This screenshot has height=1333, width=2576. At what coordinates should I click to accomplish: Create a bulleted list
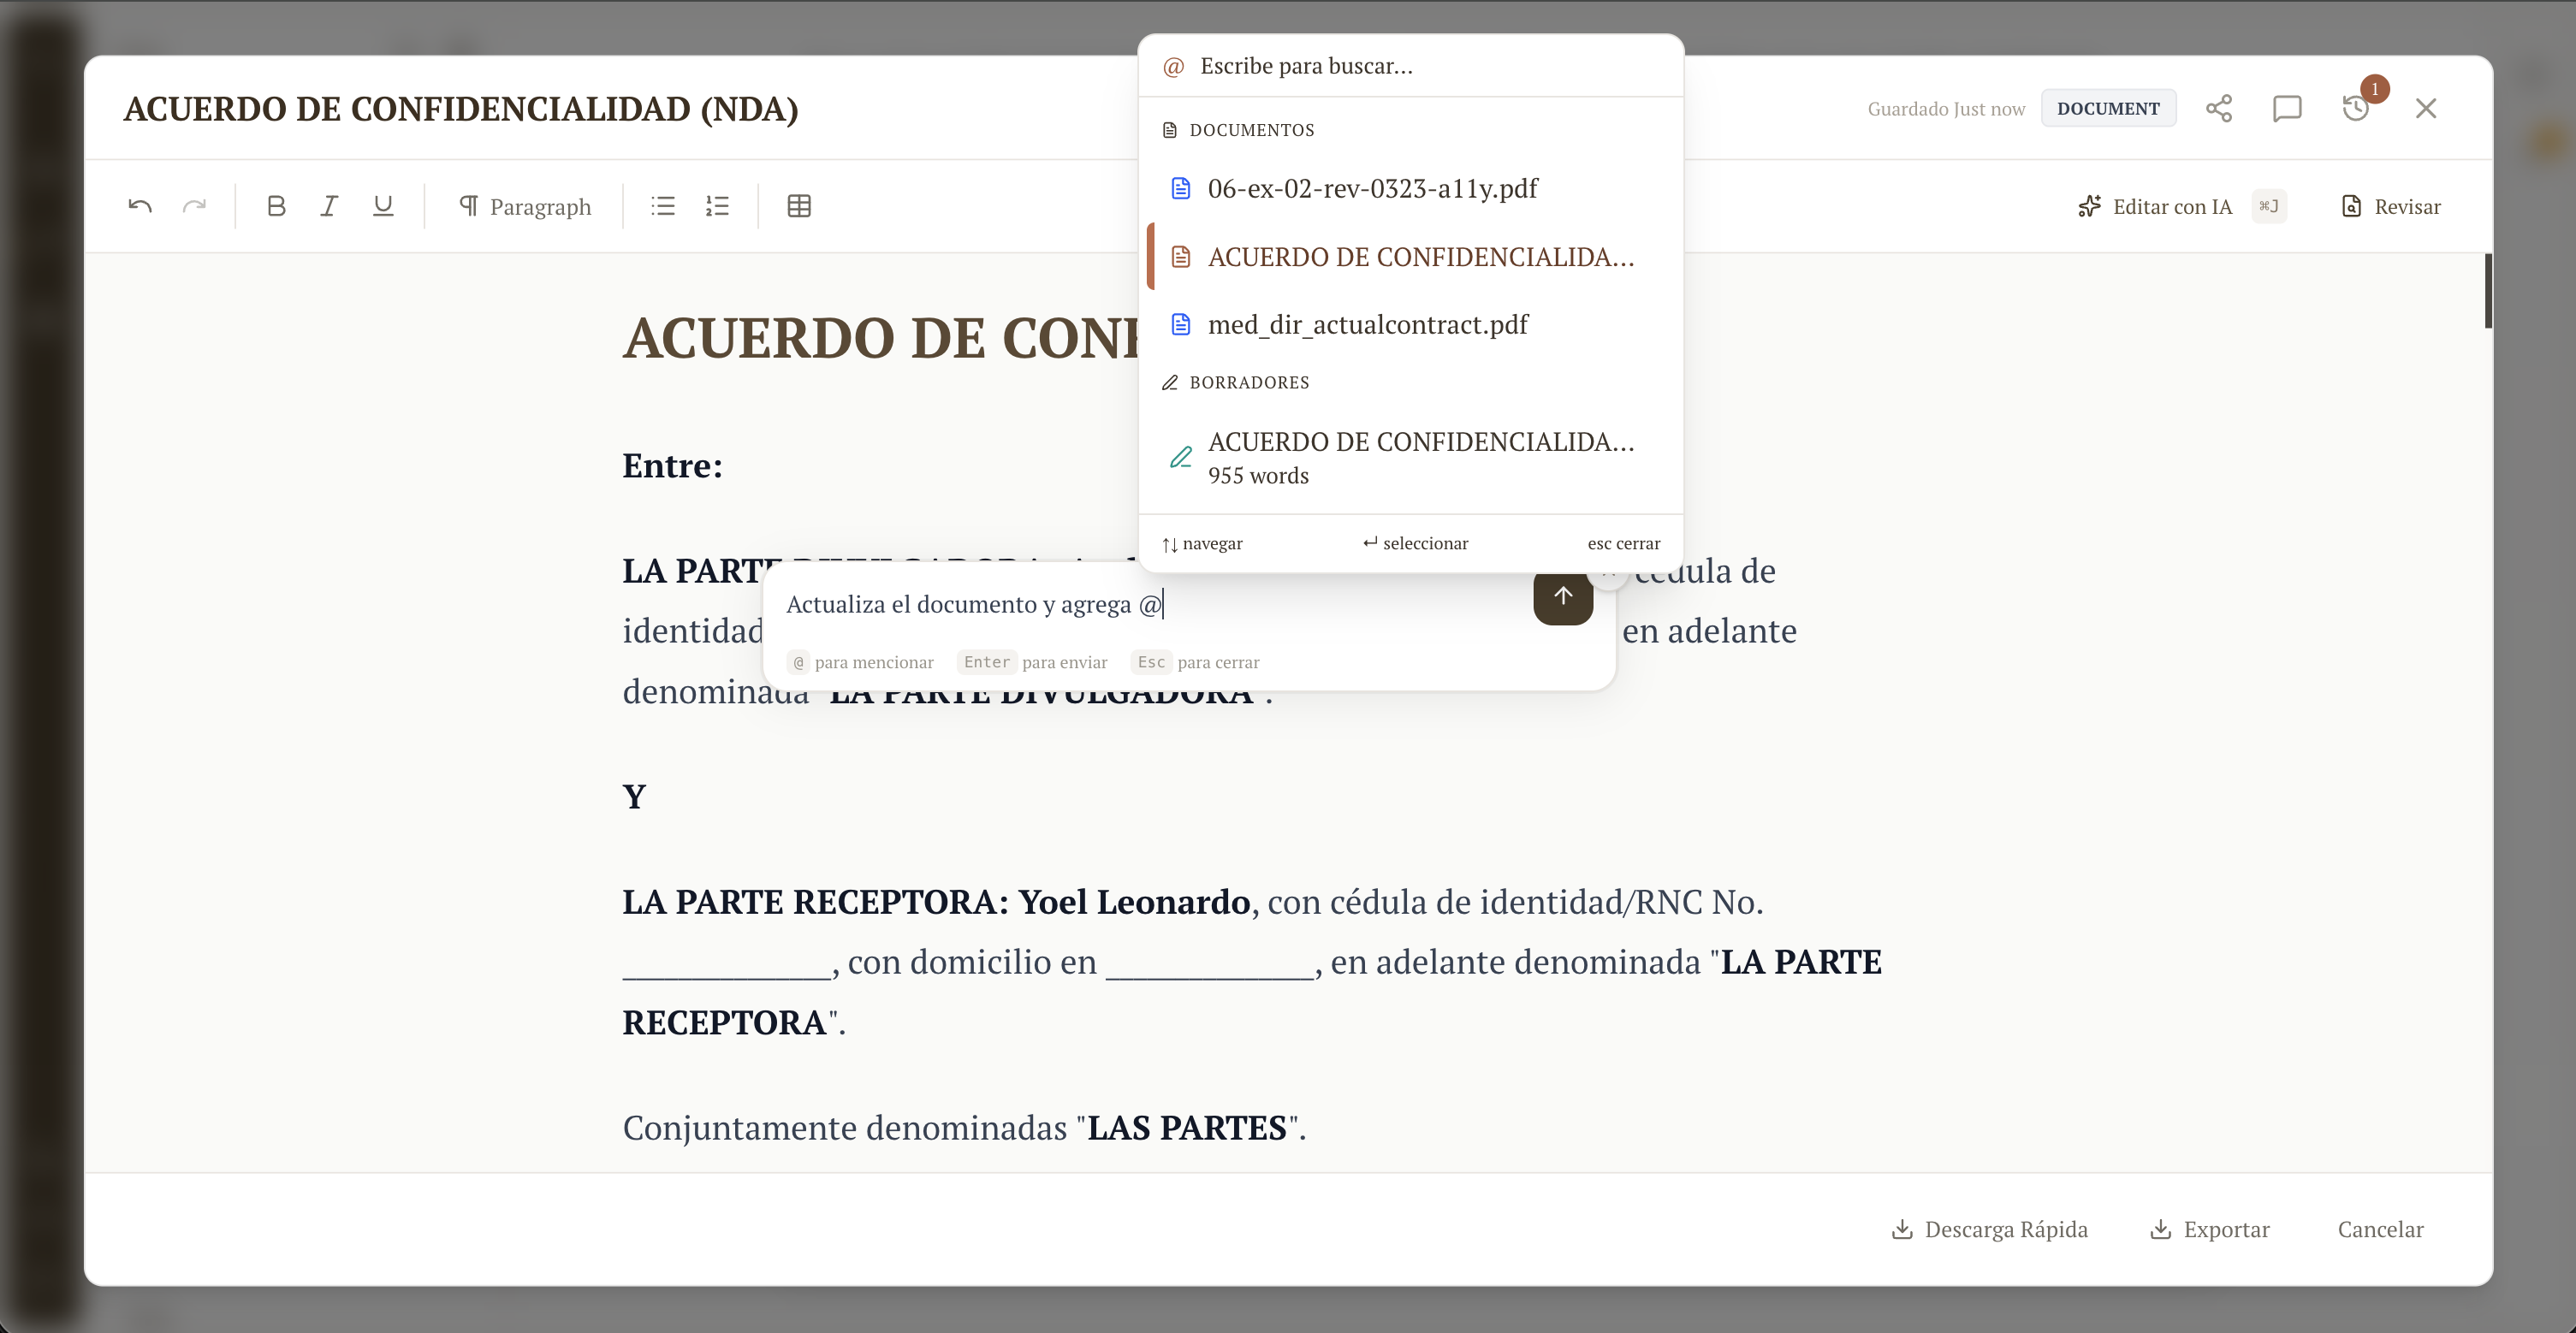tap(663, 206)
